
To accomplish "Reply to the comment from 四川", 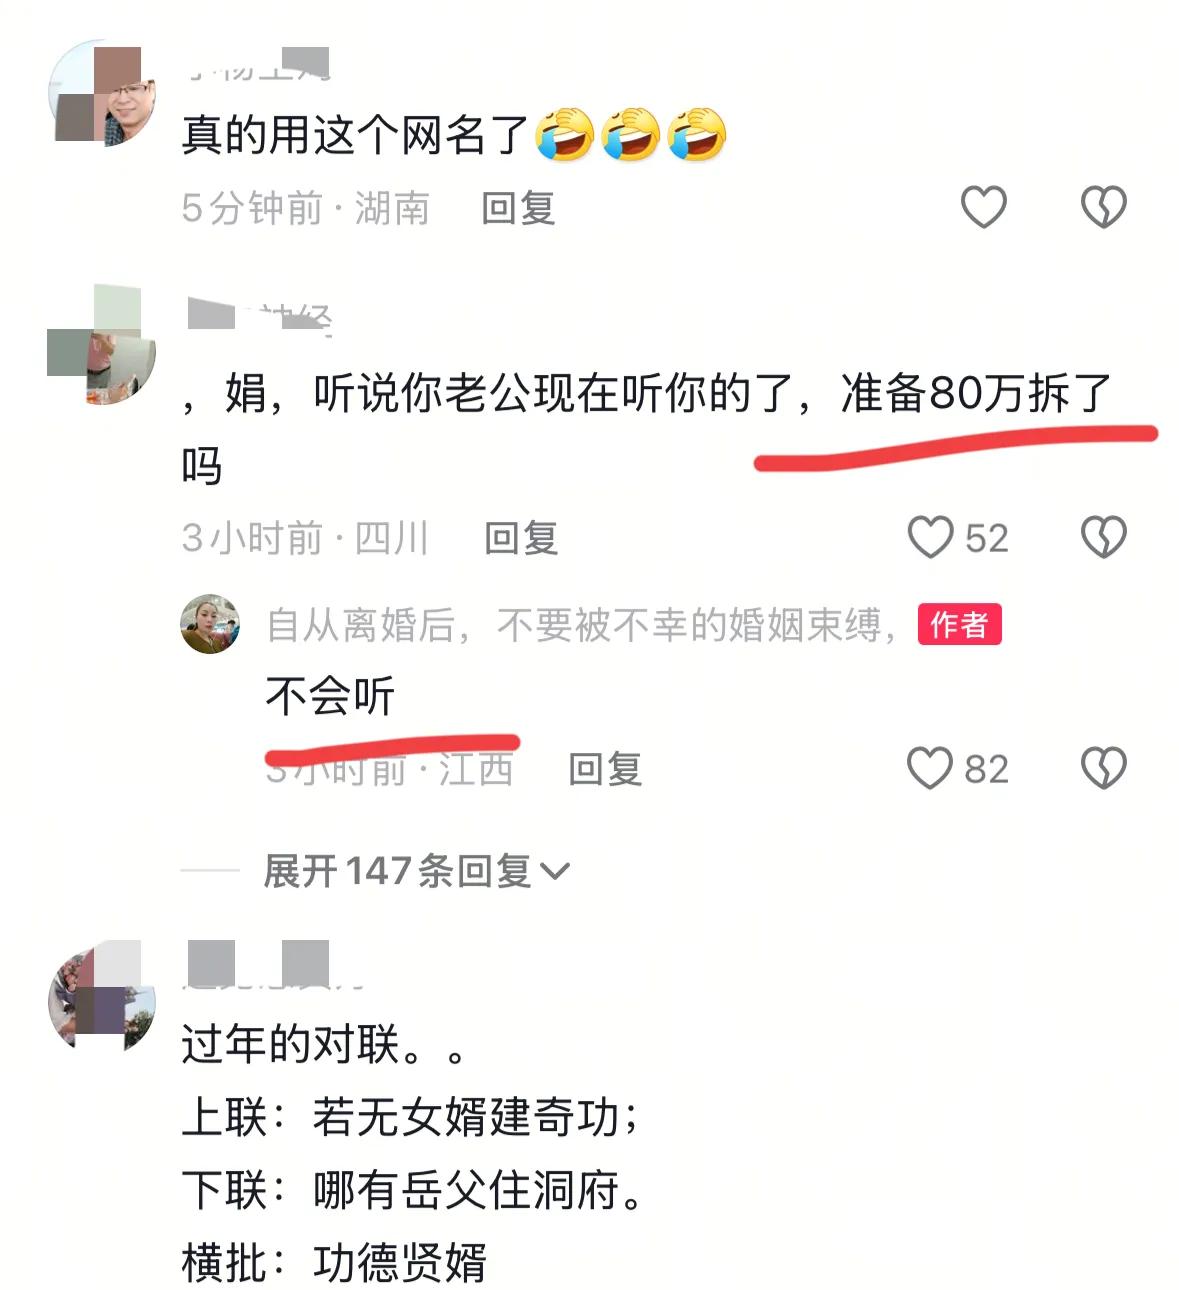I will 520,538.
